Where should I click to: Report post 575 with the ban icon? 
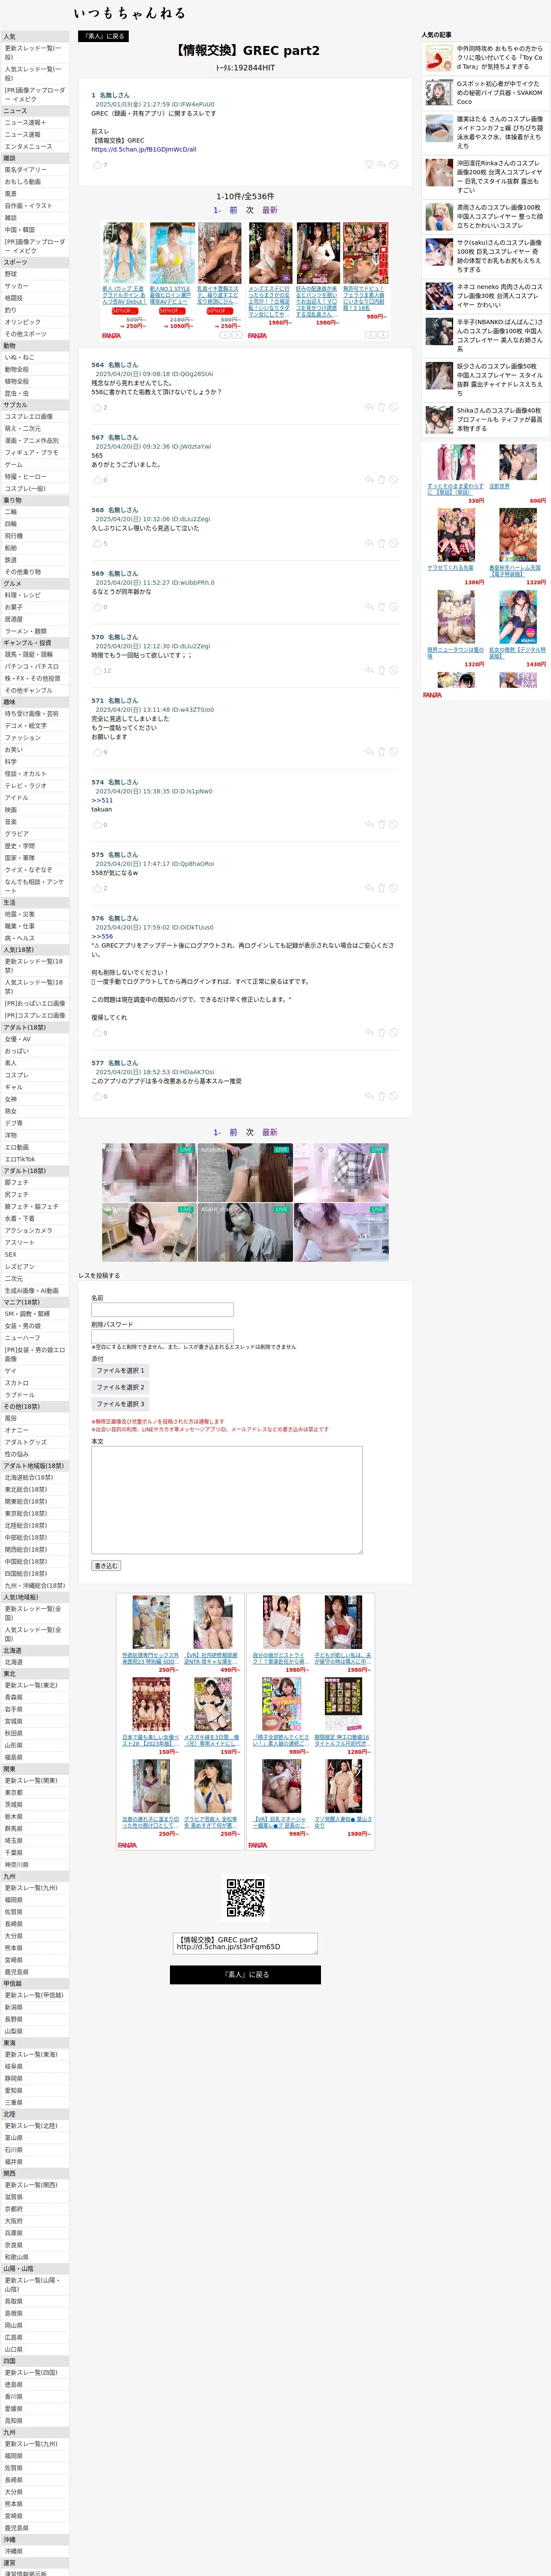tap(394, 888)
